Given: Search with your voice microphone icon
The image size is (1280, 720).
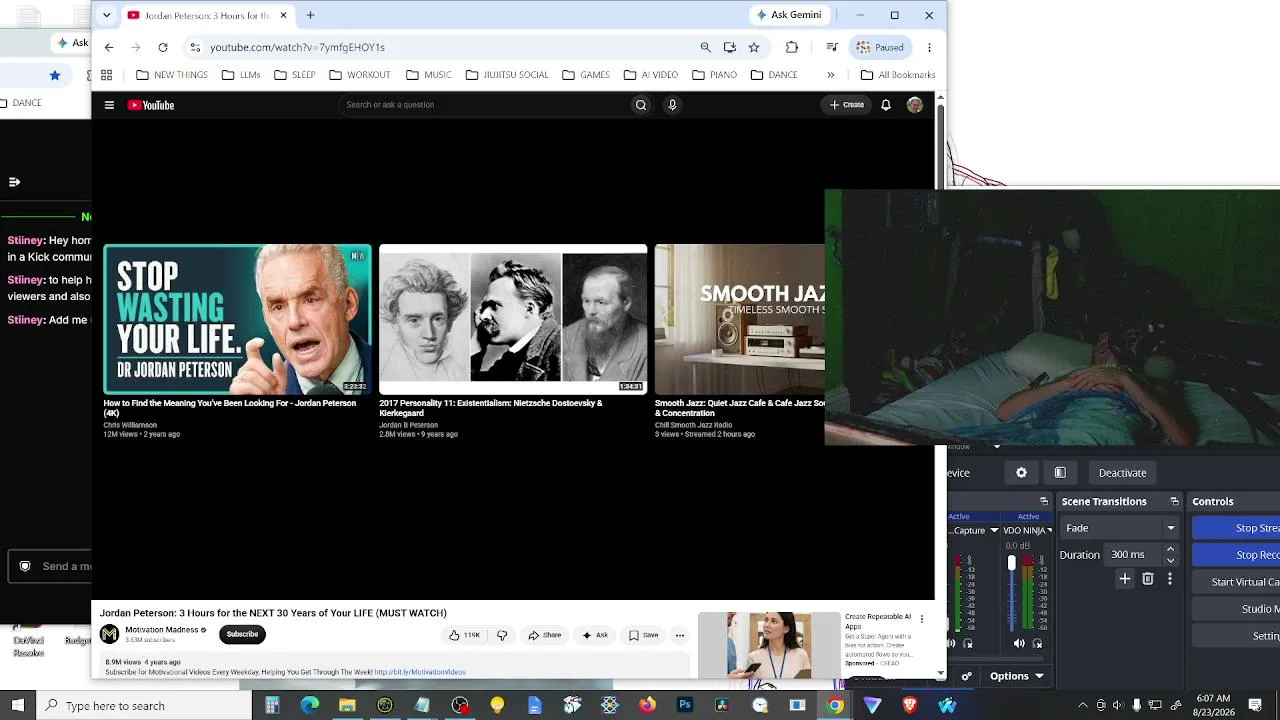Looking at the screenshot, I should tap(672, 105).
